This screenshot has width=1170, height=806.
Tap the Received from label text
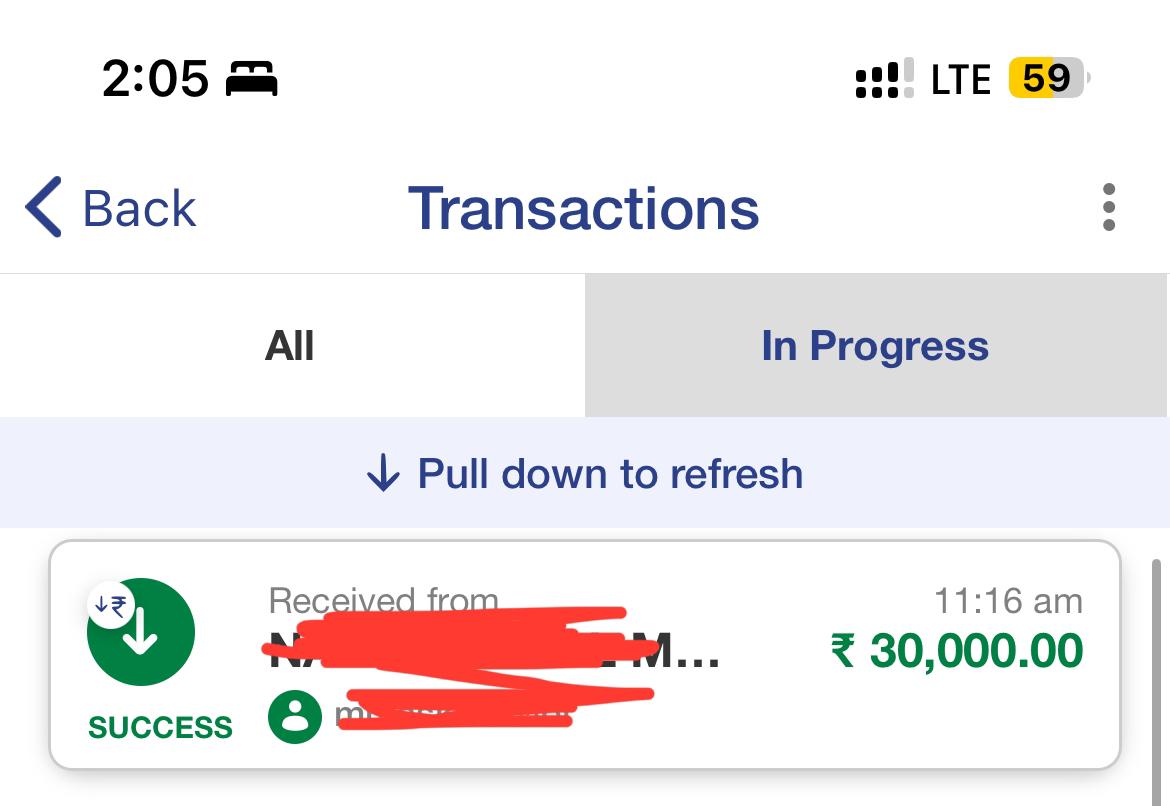click(384, 599)
